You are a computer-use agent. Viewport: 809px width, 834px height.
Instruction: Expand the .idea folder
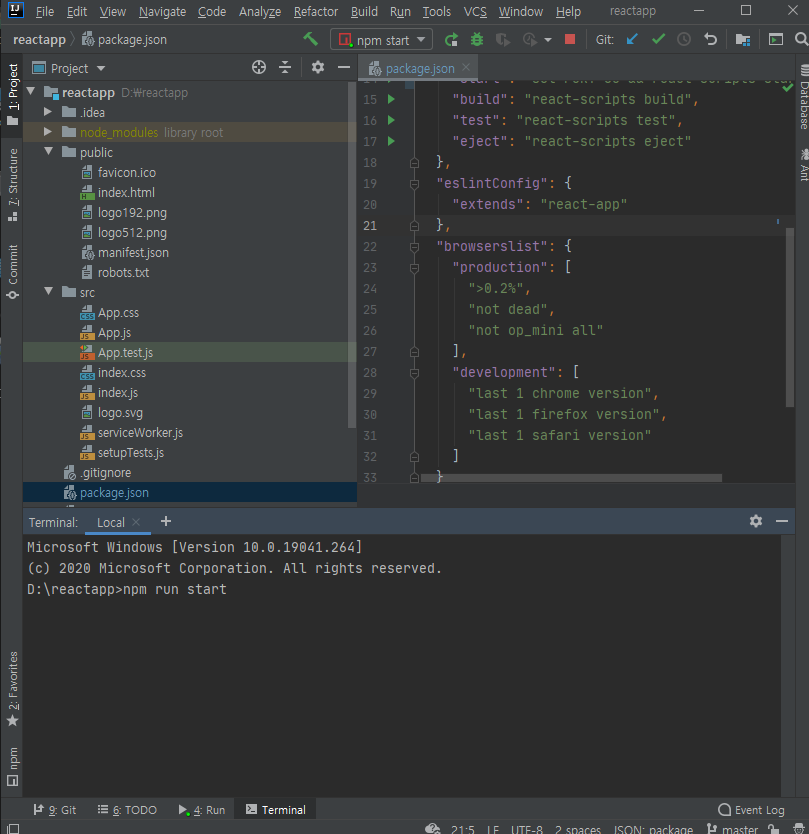pos(48,112)
